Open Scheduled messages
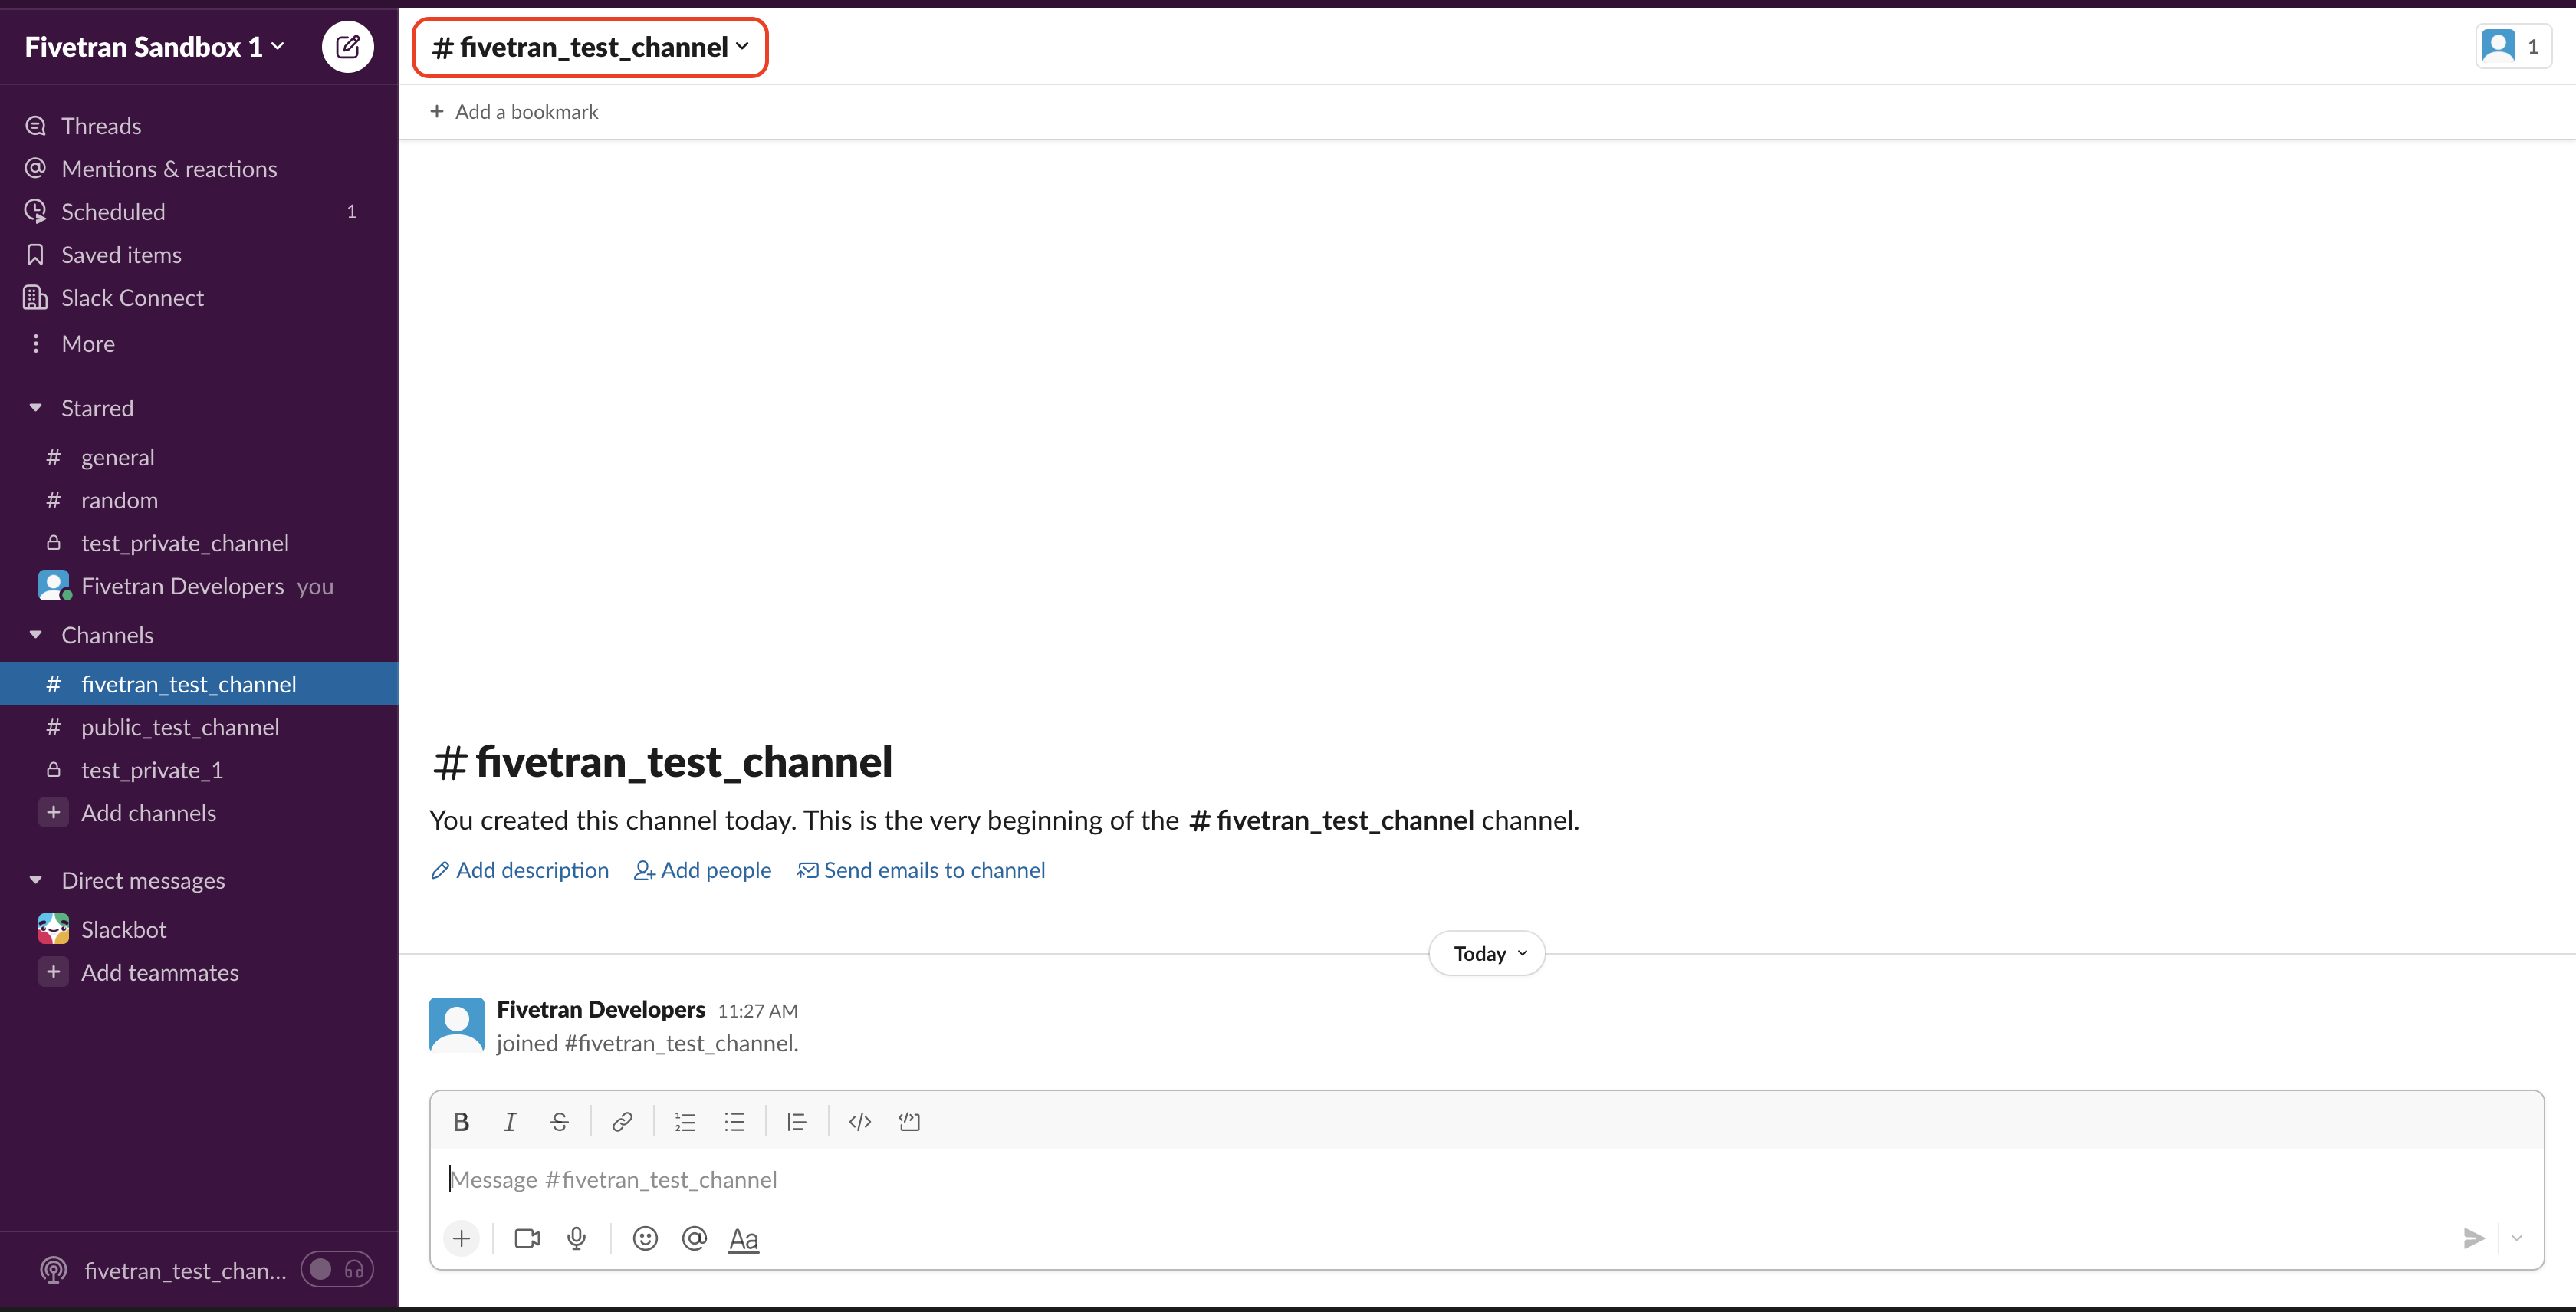2576x1312 pixels. (199, 212)
